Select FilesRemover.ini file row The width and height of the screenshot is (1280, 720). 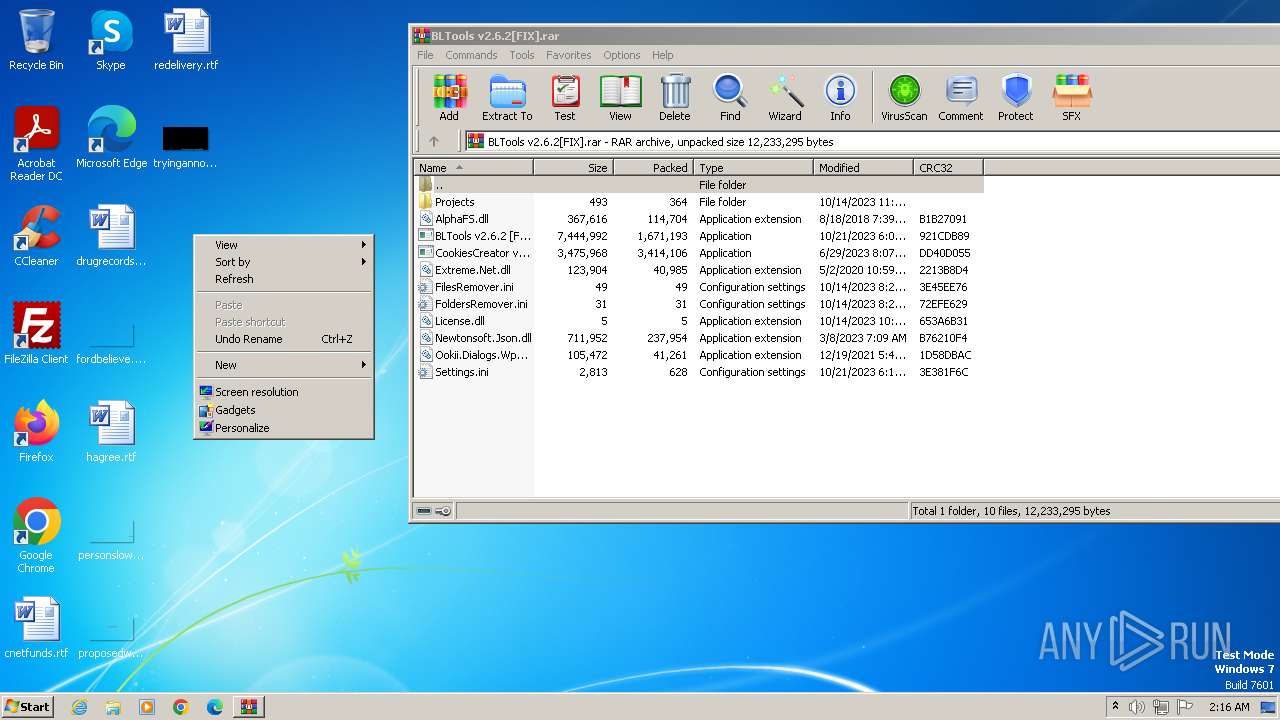(x=699, y=287)
